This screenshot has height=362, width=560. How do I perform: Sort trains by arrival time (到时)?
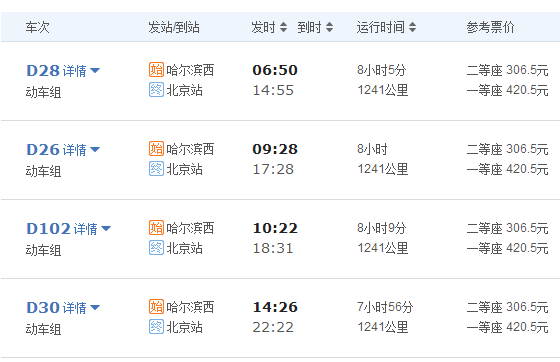315,27
